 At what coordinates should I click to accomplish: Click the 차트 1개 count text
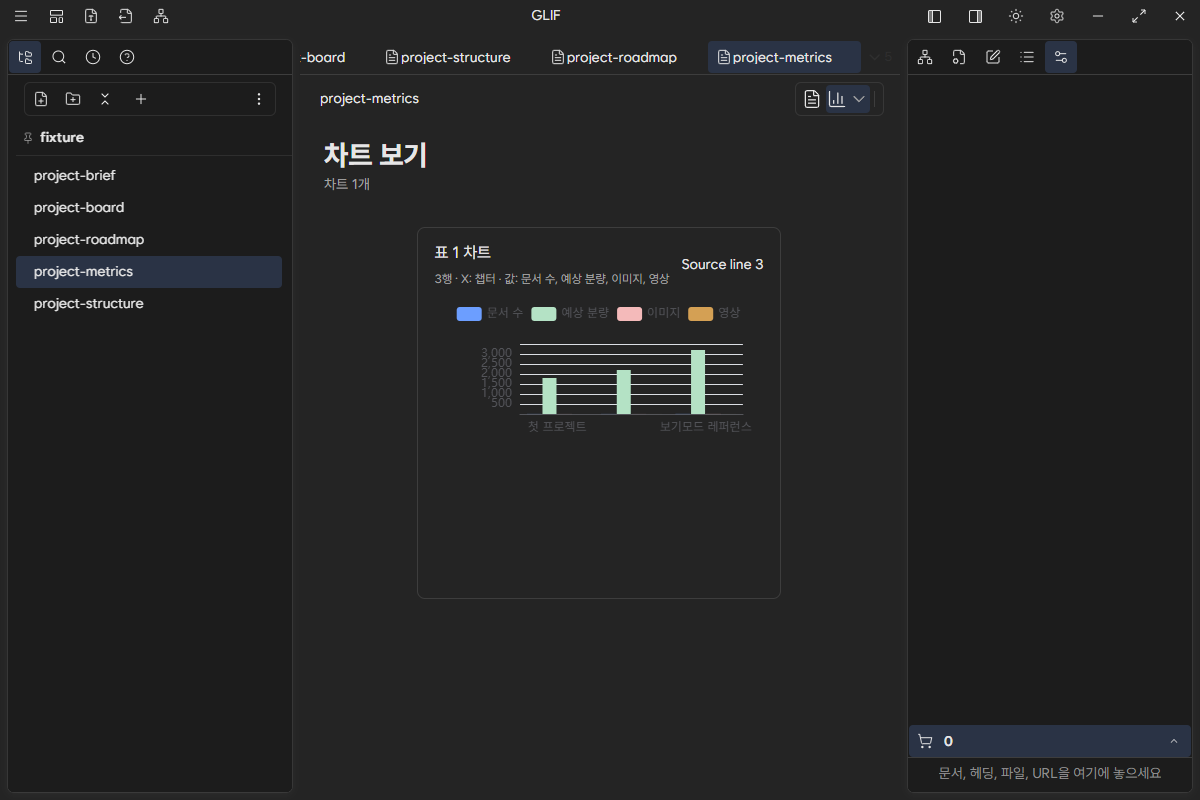347,184
